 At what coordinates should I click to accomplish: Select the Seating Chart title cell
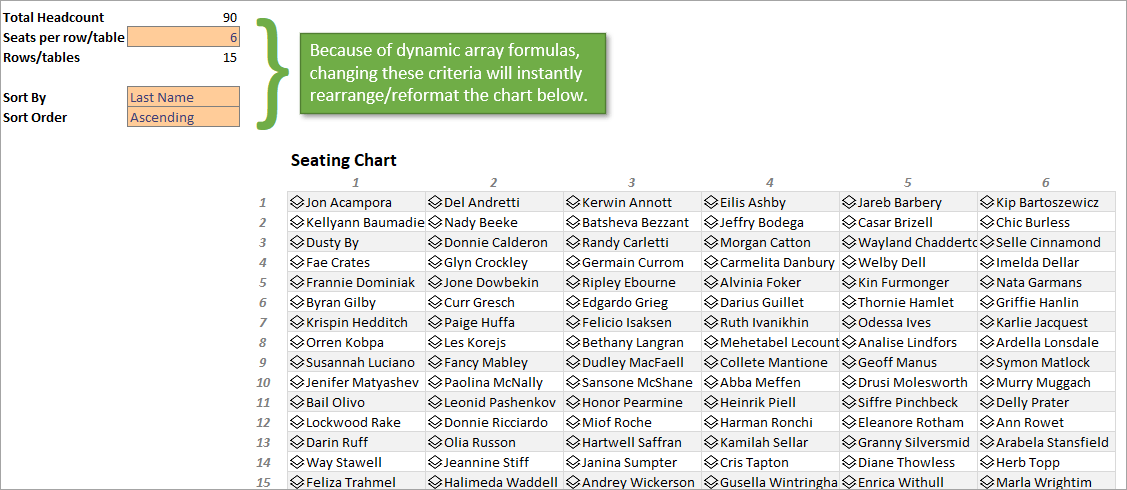(x=344, y=160)
